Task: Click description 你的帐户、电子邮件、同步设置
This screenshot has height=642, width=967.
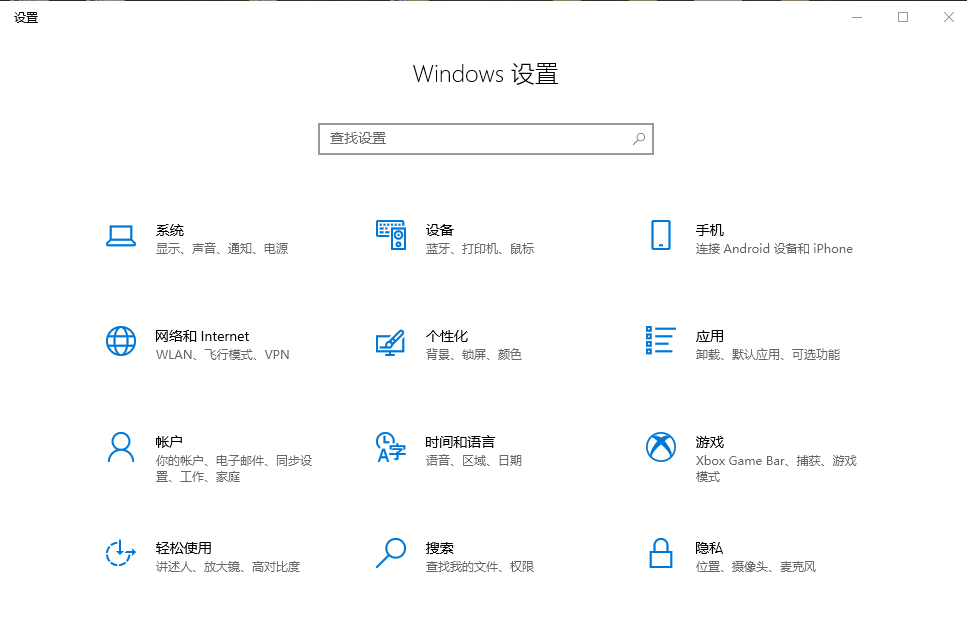Action: point(234,469)
